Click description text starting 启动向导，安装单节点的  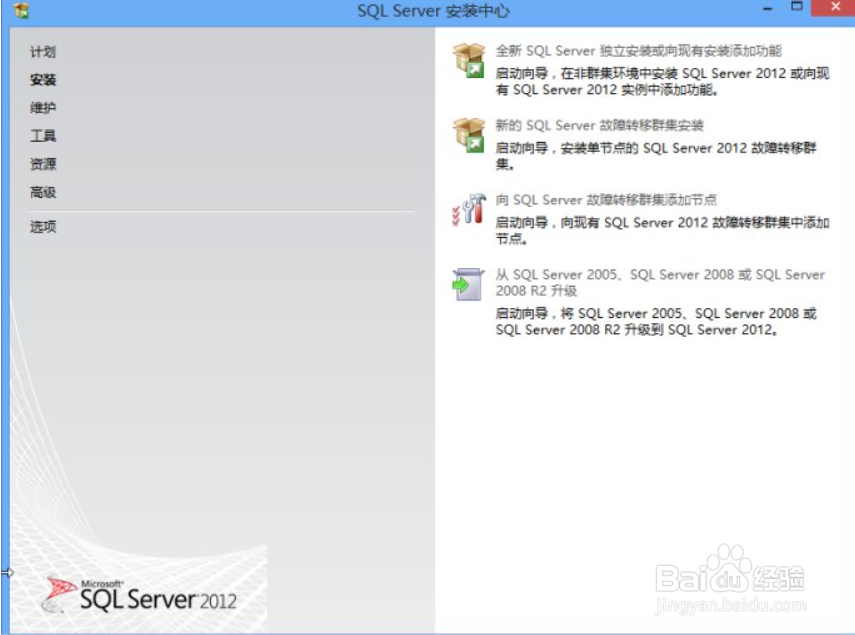coord(655,156)
